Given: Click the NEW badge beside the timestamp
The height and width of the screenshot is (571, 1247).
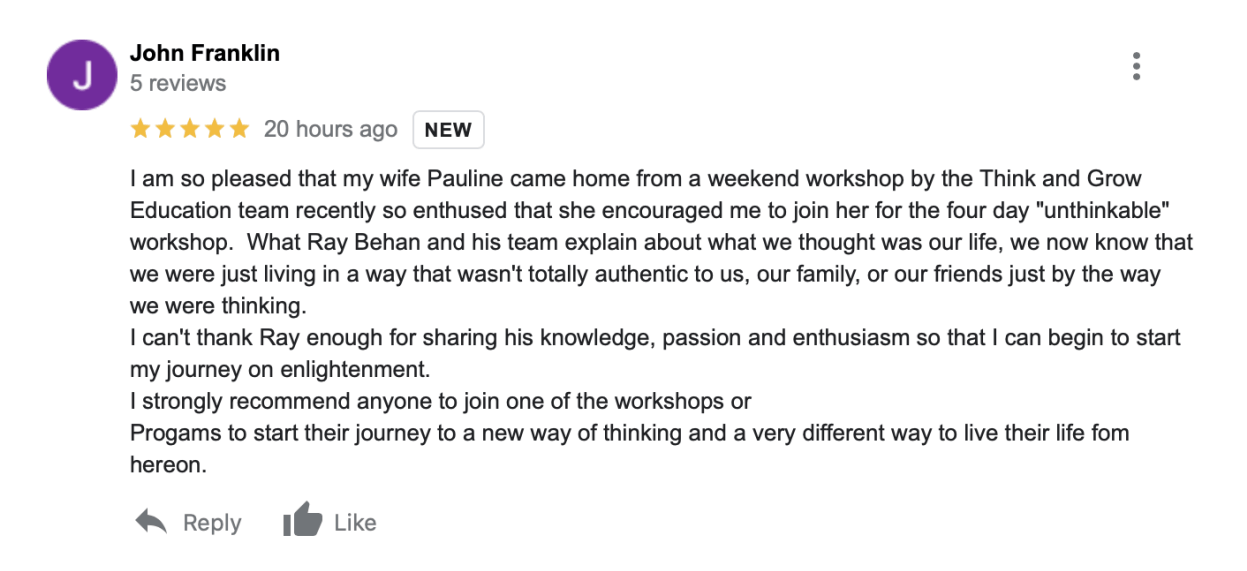Looking at the screenshot, I should pos(448,130).
